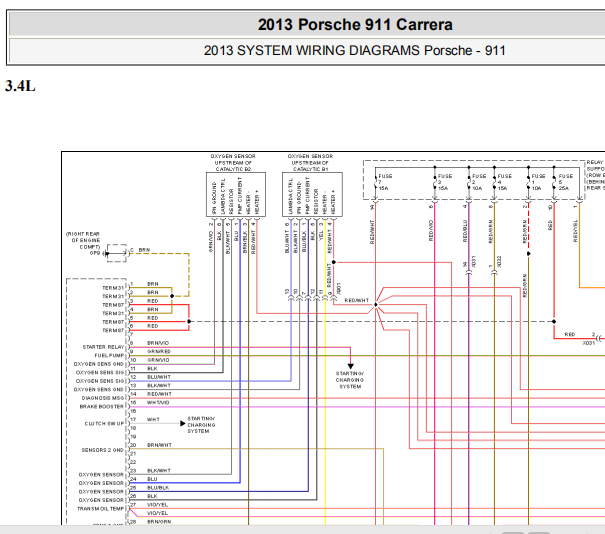Click the BRN/GRN wire label at pin 28
Image resolution: width=605 pixels, height=534 pixels.
click(159, 521)
